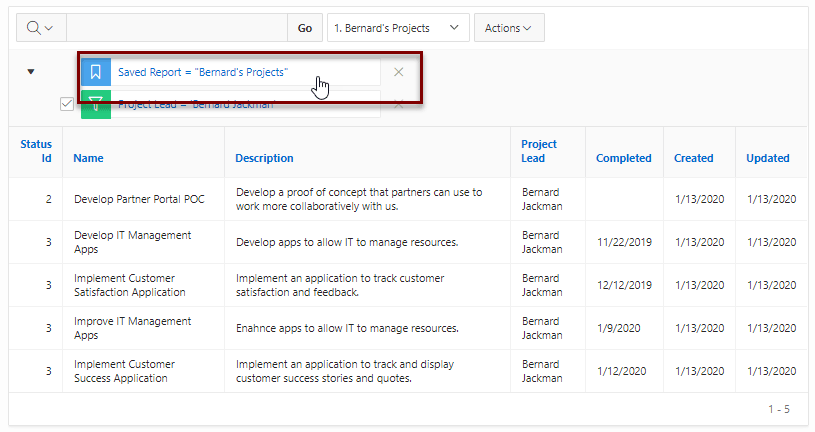
Task: Click the Project Lead column header
Action: point(538,151)
